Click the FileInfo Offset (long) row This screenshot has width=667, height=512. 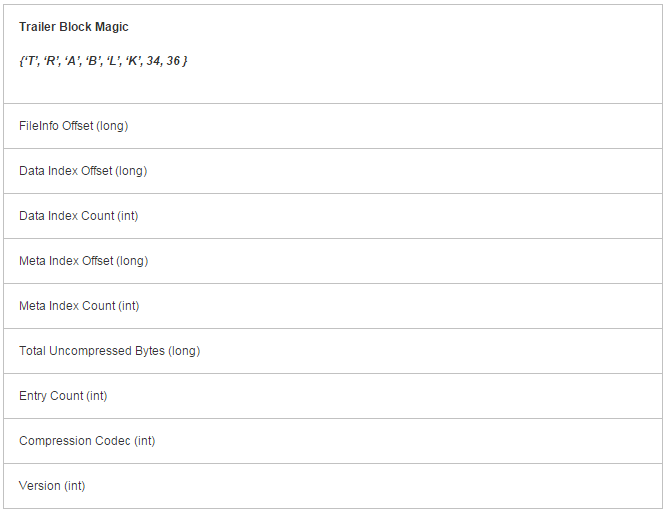point(333,126)
